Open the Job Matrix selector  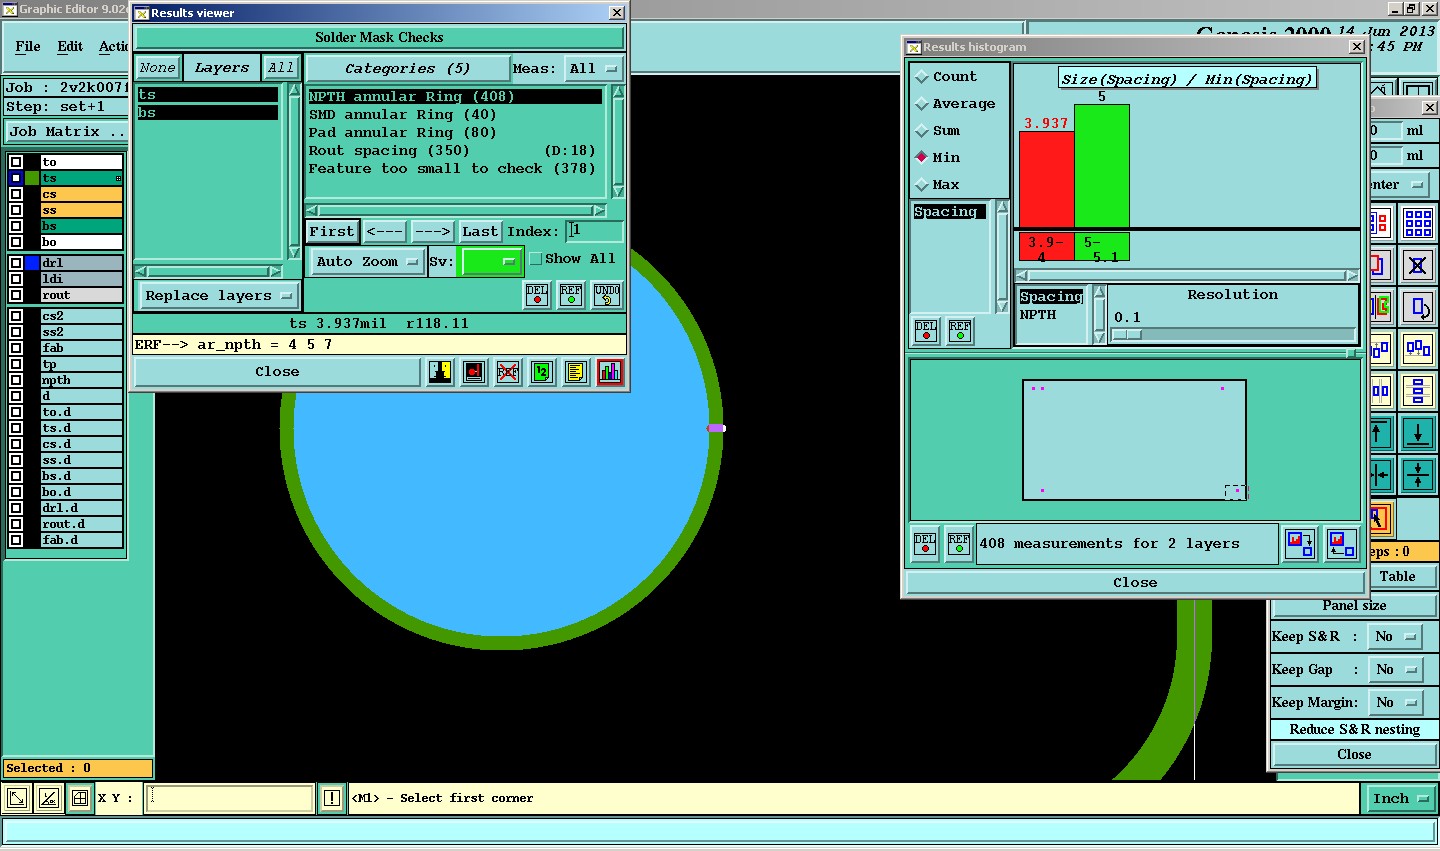coord(67,132)
